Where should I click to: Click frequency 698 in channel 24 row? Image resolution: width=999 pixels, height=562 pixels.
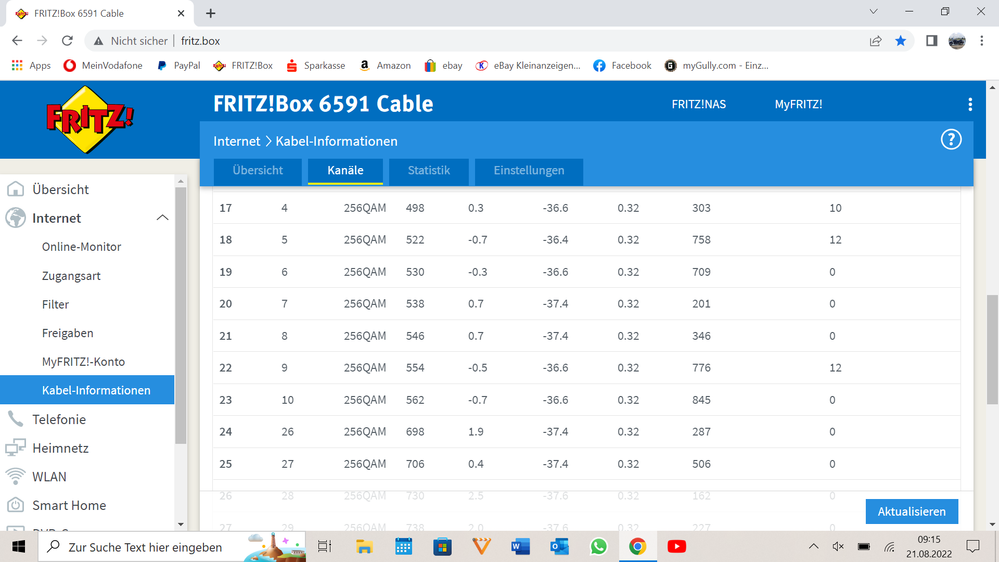415,432
